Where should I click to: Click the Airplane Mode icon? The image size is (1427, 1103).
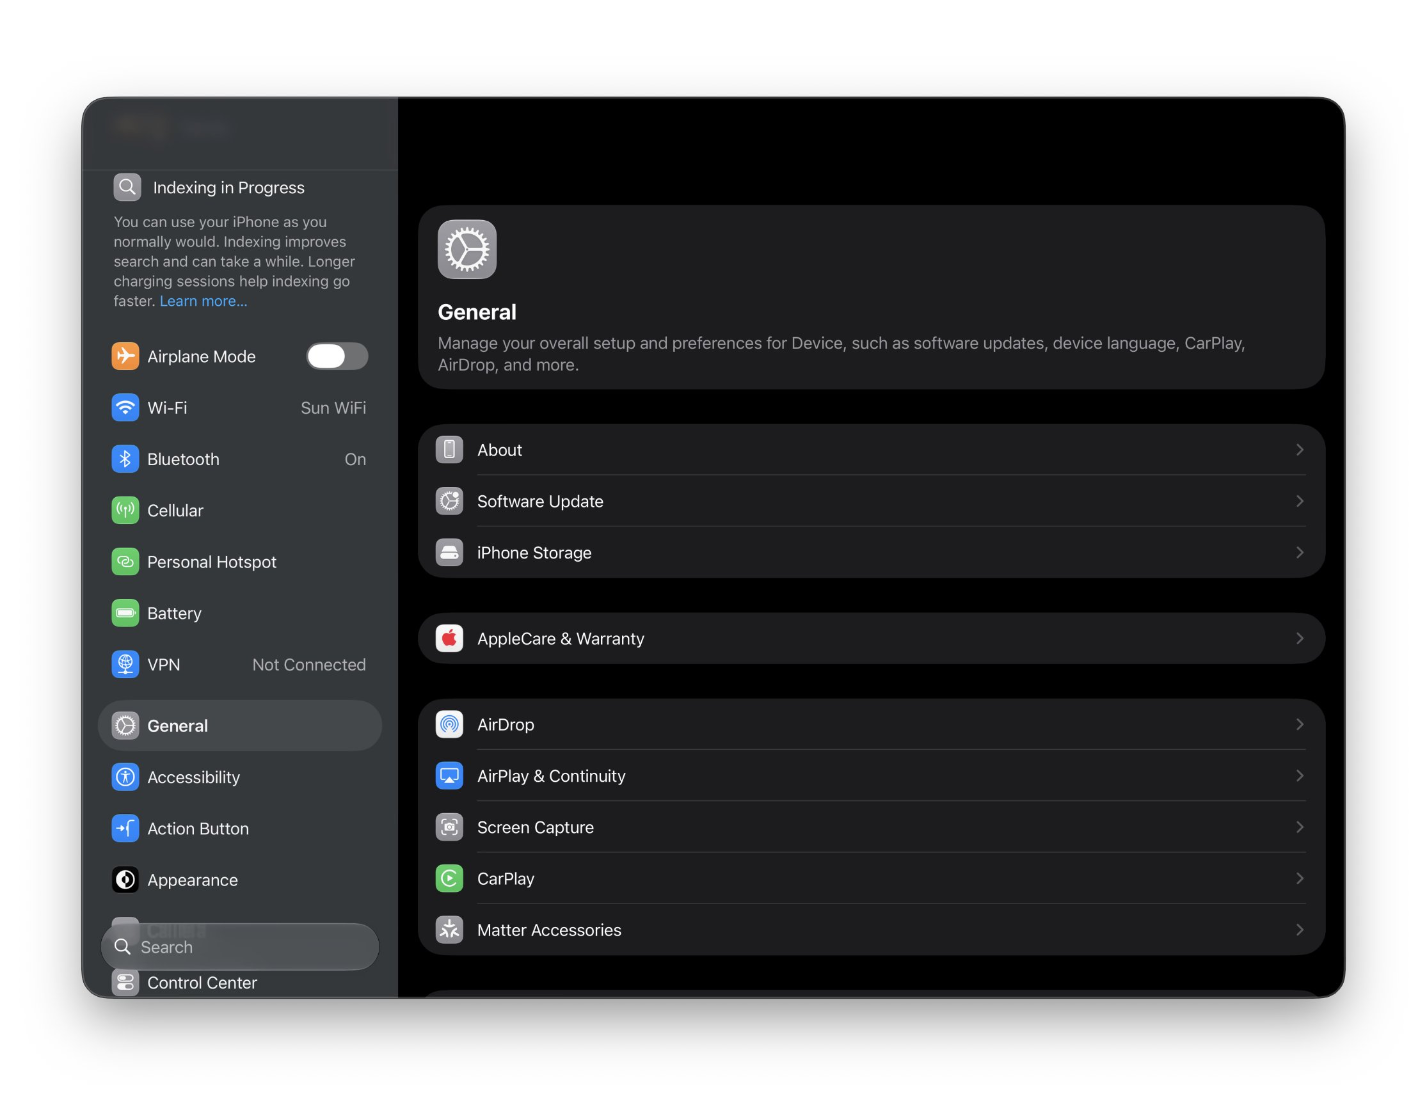(x=125, y=356)
